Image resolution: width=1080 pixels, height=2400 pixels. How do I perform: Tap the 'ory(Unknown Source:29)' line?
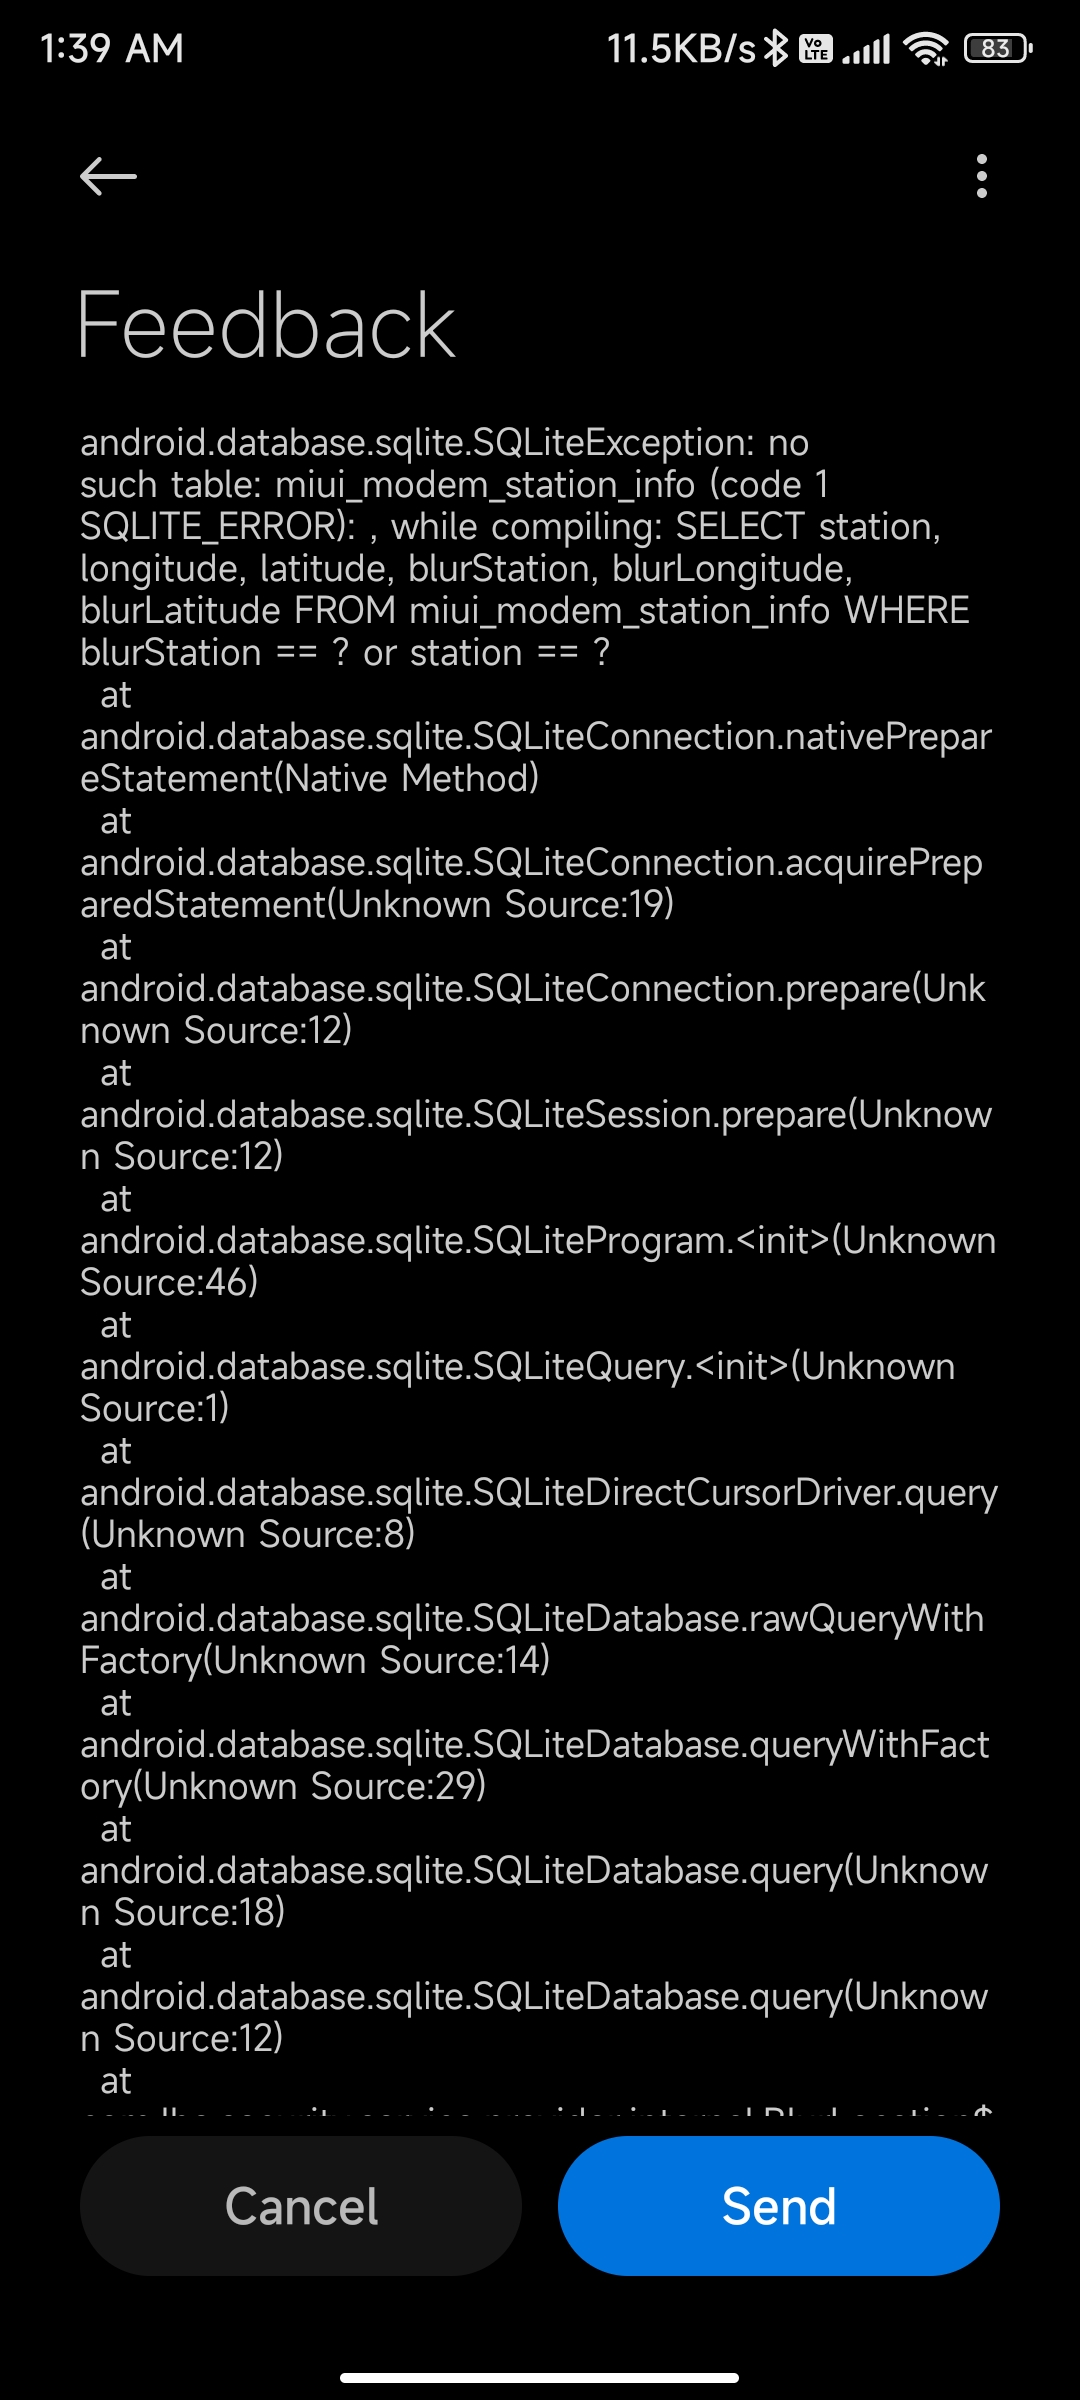pos(283,1786)
